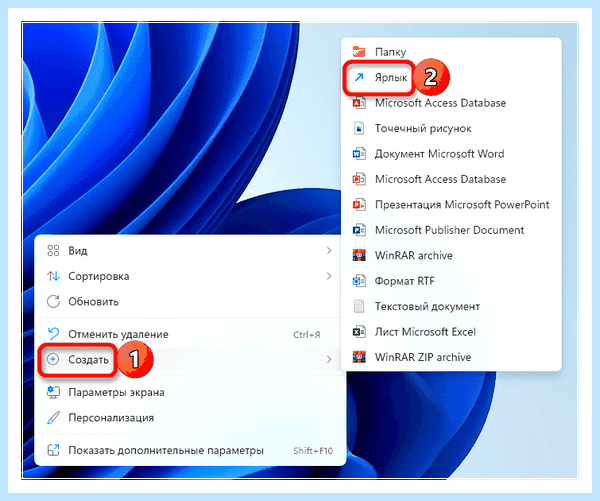Click the bitmap icon beside Точечный рисунок
Screen dimensions: 600x501
[359, 129]
